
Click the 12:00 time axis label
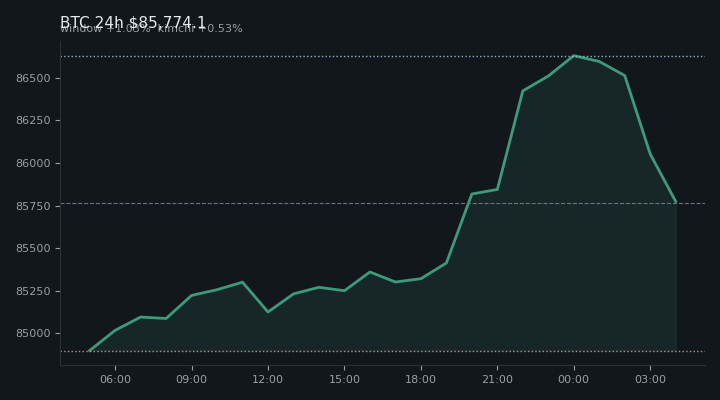268,379
